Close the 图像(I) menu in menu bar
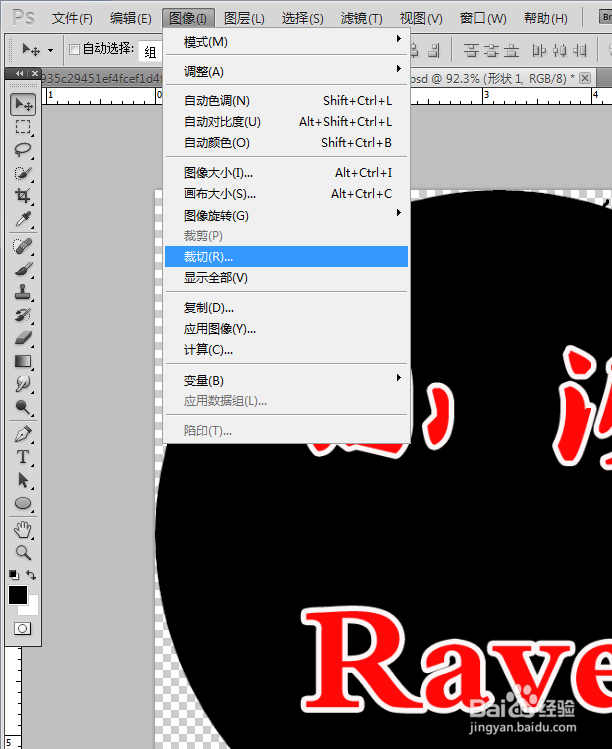Viewport: 612px width, 749px height. click(188, 18)
